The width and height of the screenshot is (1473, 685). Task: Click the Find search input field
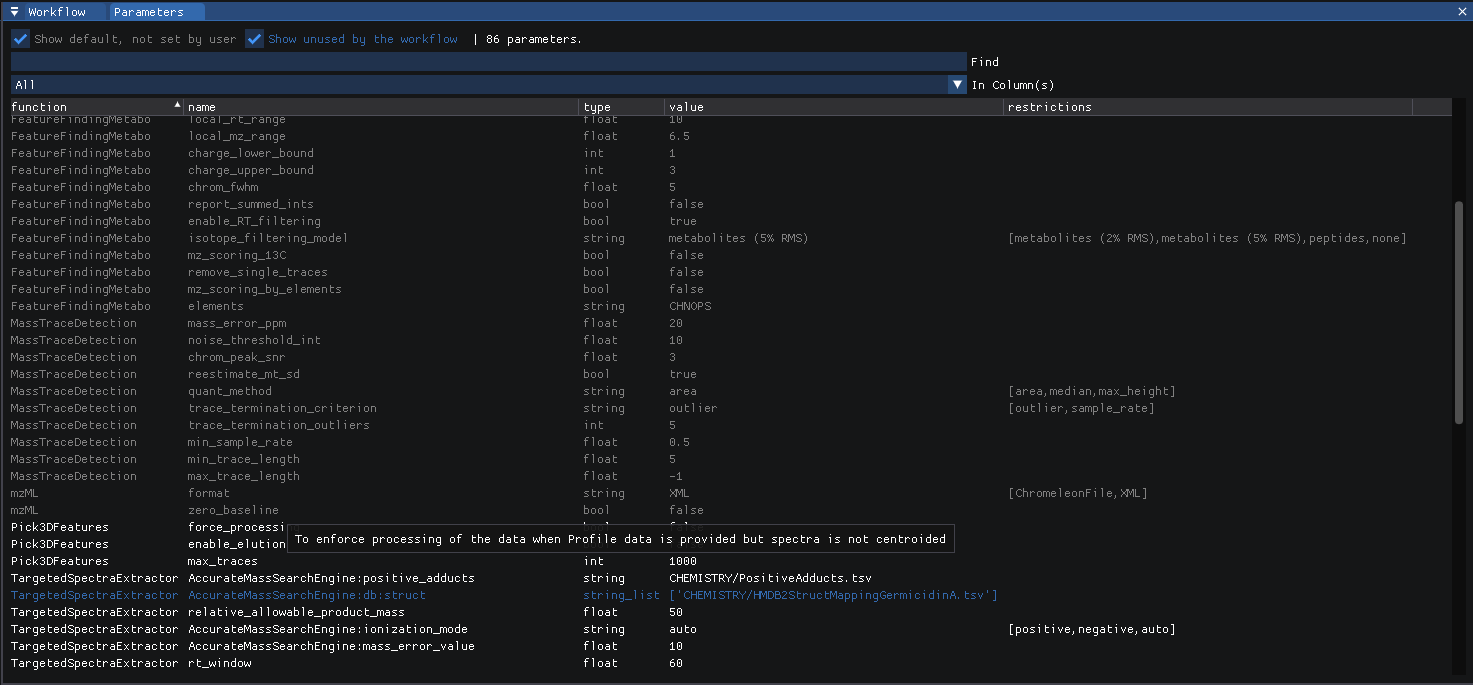coord(489,61)
